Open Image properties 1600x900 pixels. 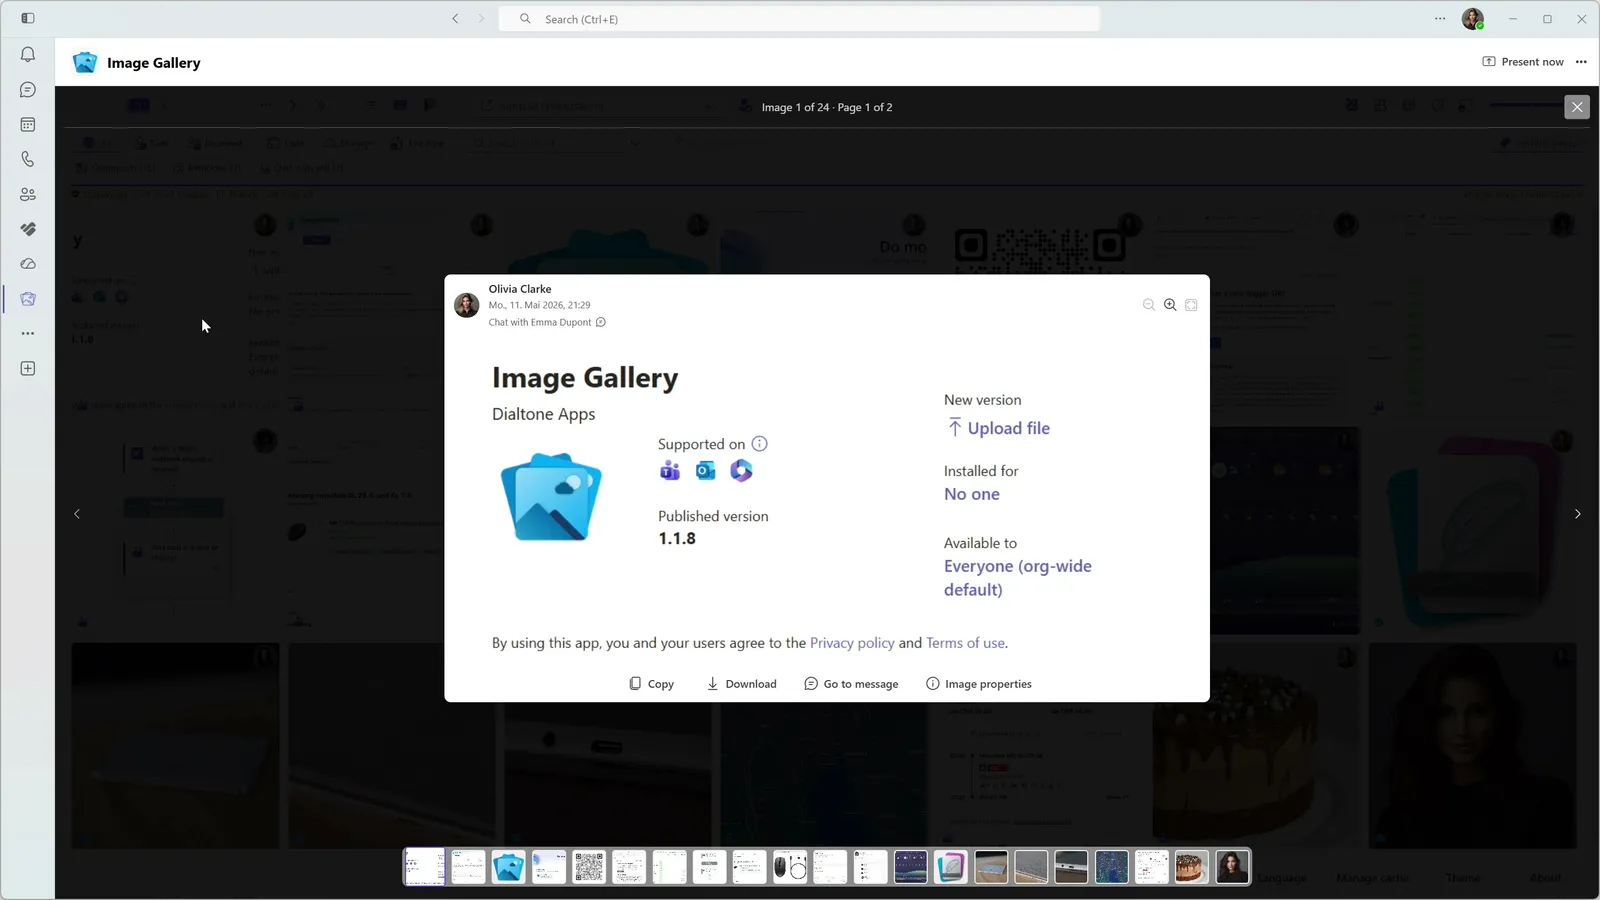[979, 684]
